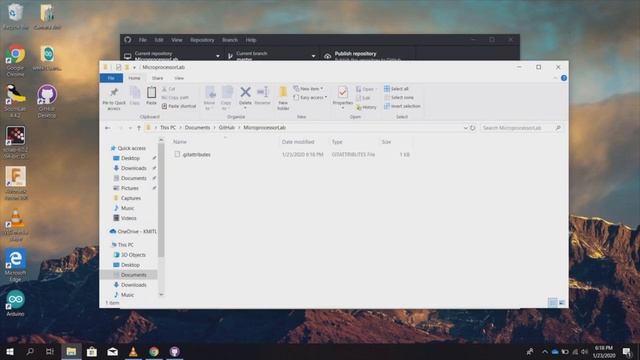Click This PC in the address breadcrumb
The height and width of the screenshot is (360, 640).
[168, 128]
